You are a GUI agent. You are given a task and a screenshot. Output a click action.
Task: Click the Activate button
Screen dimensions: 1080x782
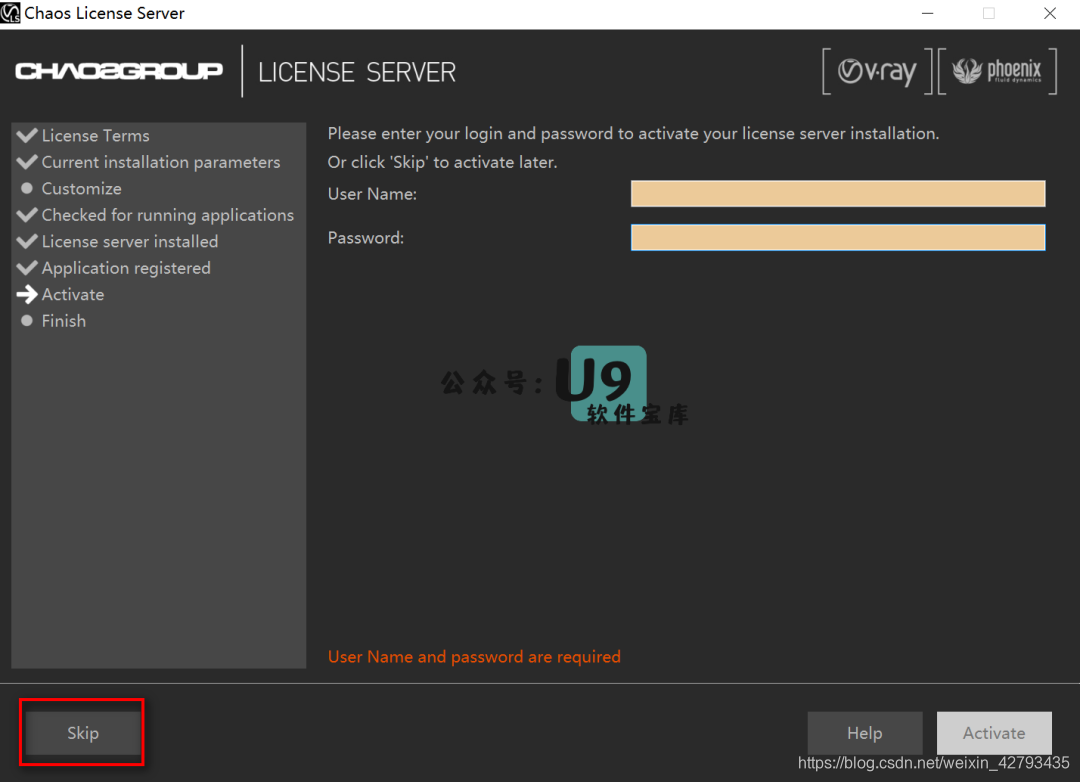994,732
